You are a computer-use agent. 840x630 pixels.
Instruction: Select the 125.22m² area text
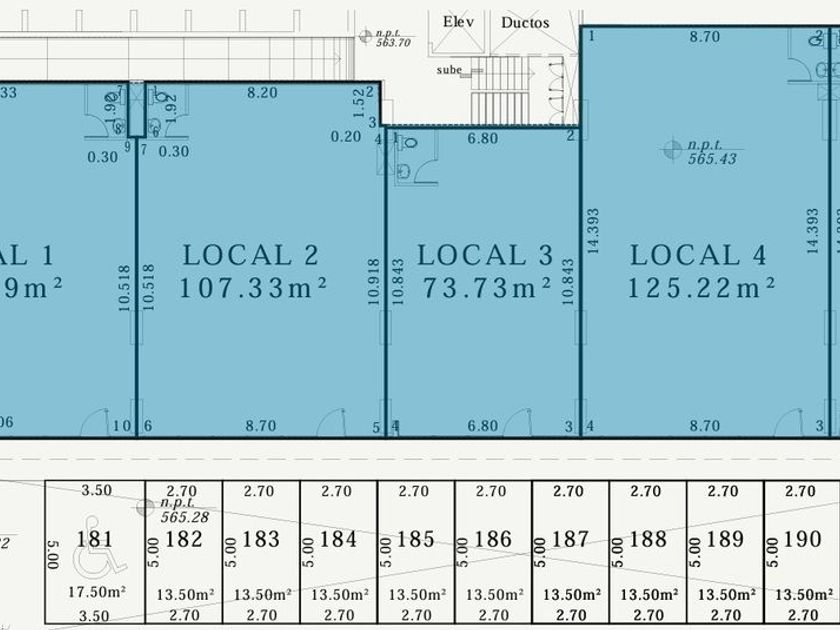(x=702, y=289)
